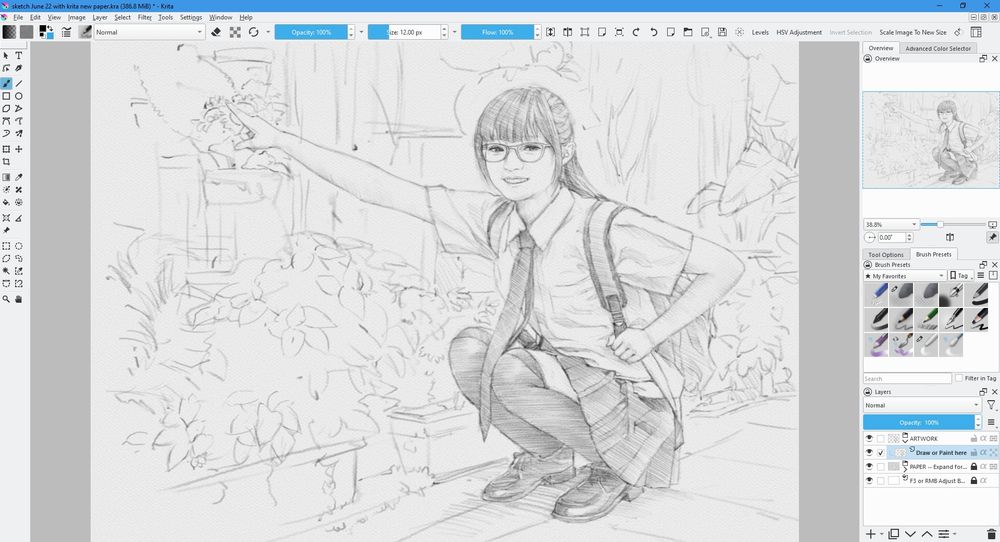Activate the Zoom magnifier tool
The width and height of the screenshot is (1000, 542).
point(6,298)
